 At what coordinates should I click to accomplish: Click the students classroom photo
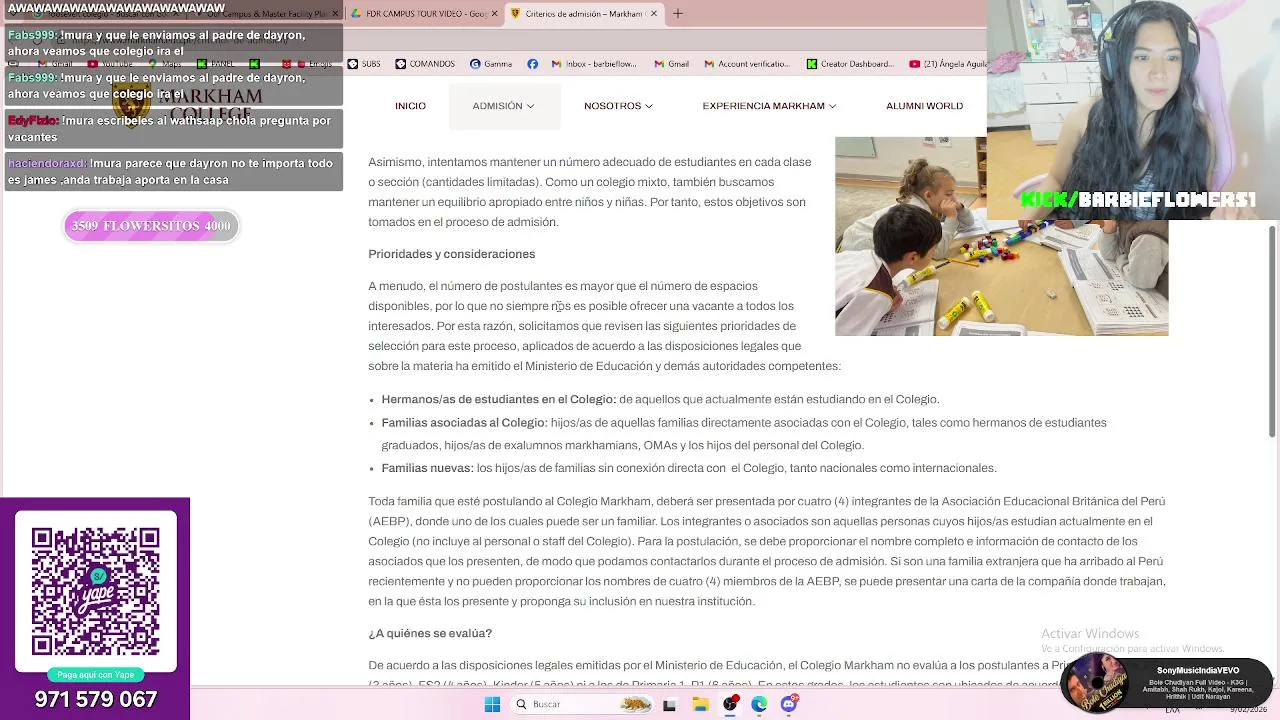point(1001,236)
